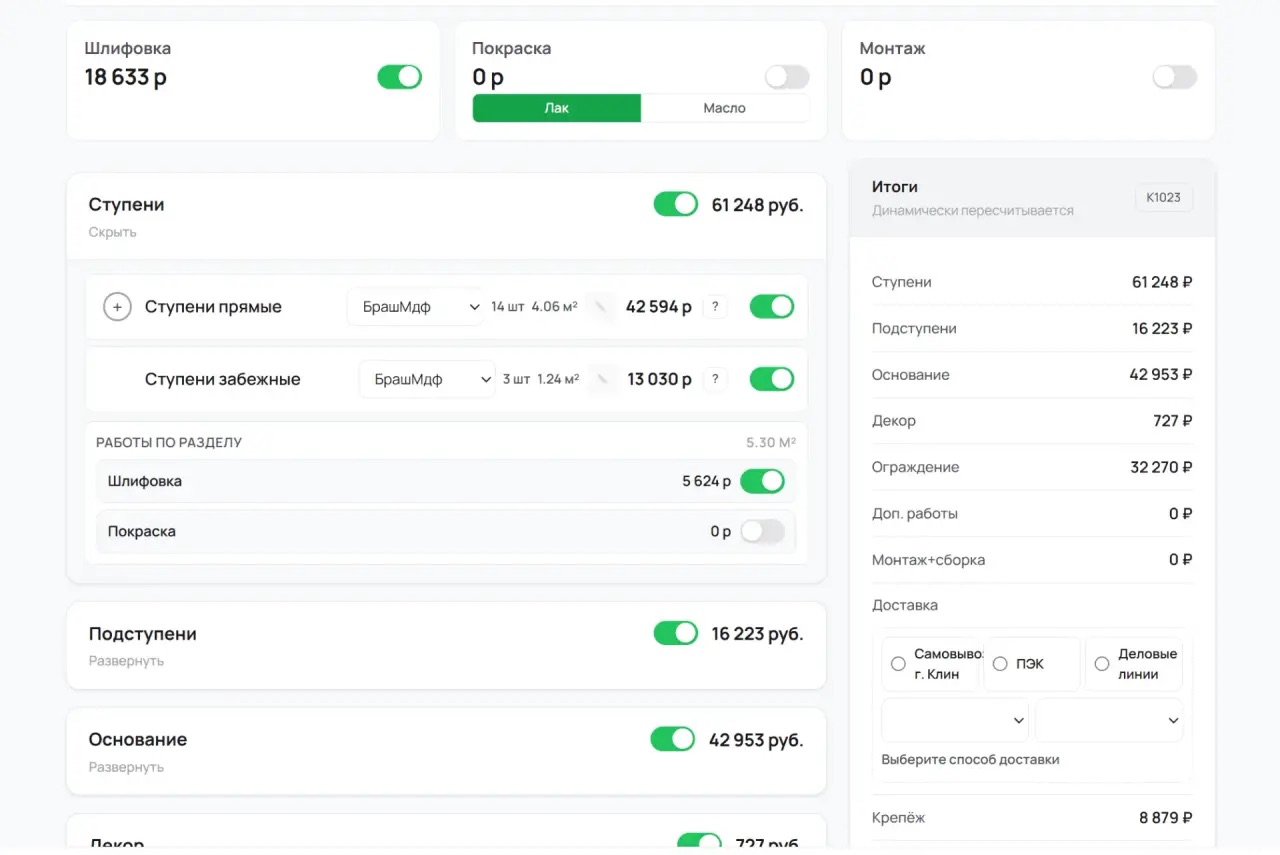Viewport: 1280px width, 855px height.
Task: Click the 18 633 р grinding total
Action: click(x=126, y=77)
